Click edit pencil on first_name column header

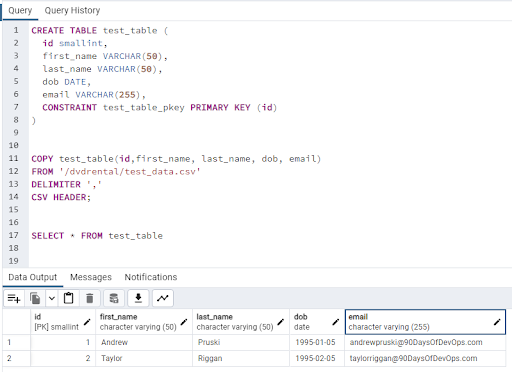(x=184, y=322)
